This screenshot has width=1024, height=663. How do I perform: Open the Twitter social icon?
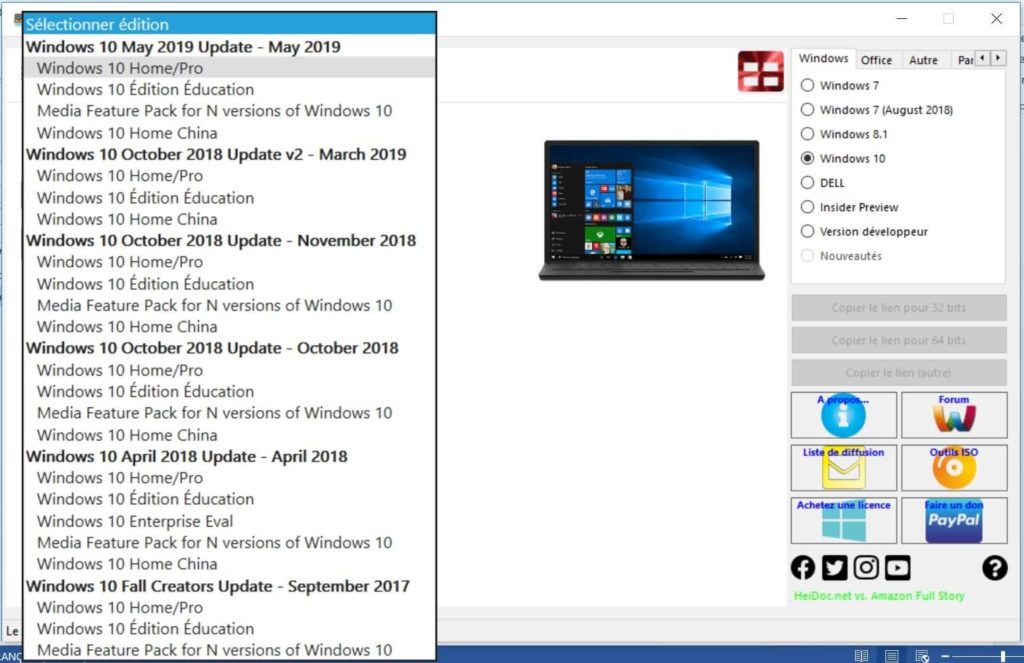click(x=835, y=568)
